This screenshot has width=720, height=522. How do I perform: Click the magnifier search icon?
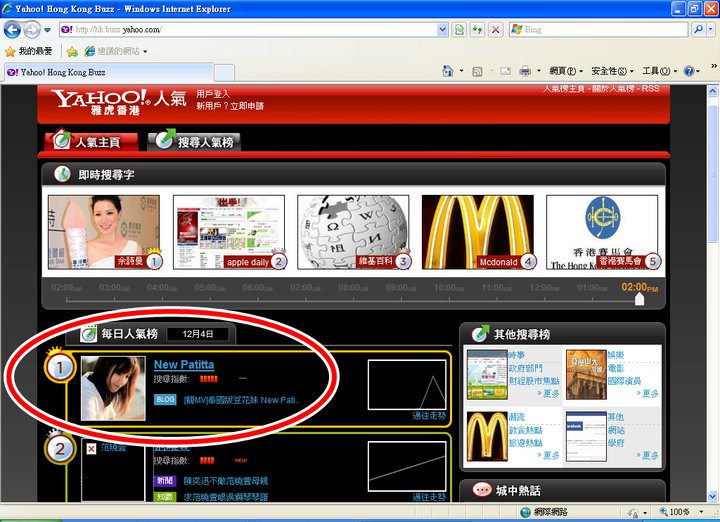tap(698, 30)
